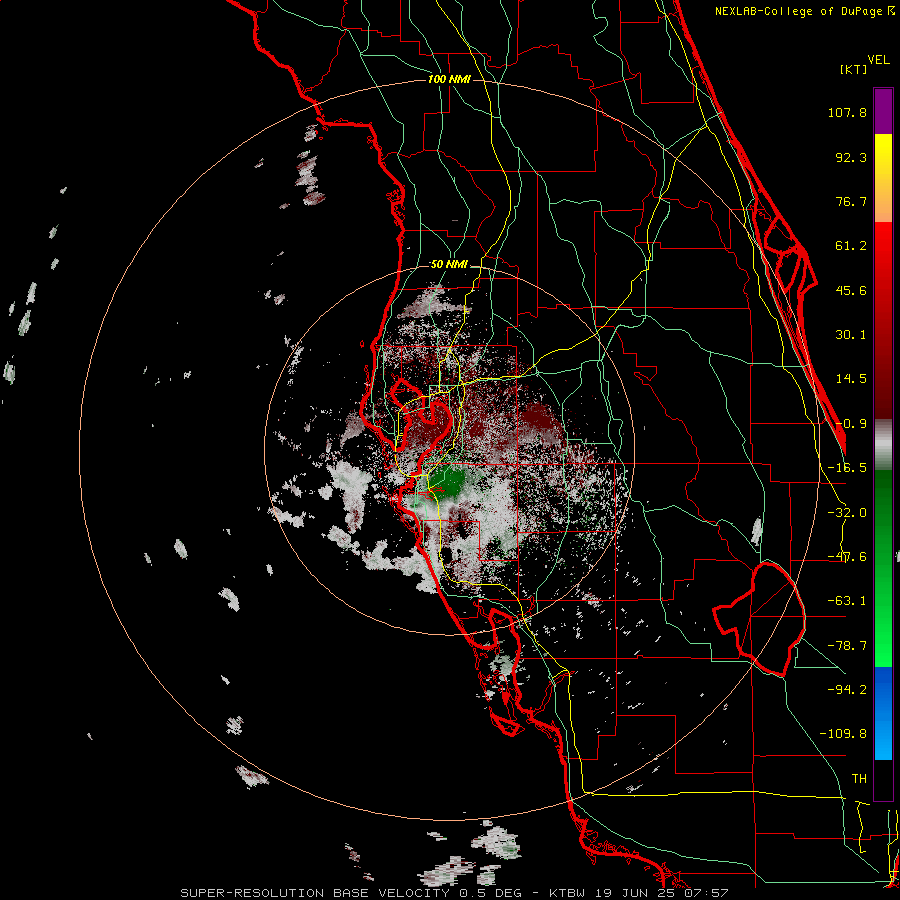Click the 45.6 velocity scale value
Screen dimensions: 900x900
pos(851,290)
